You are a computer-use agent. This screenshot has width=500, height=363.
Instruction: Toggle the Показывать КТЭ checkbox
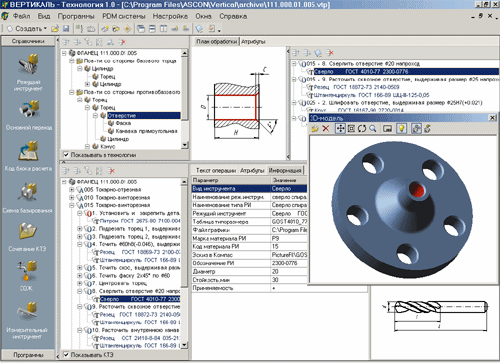pyautogui.click(x=66, y=355)
